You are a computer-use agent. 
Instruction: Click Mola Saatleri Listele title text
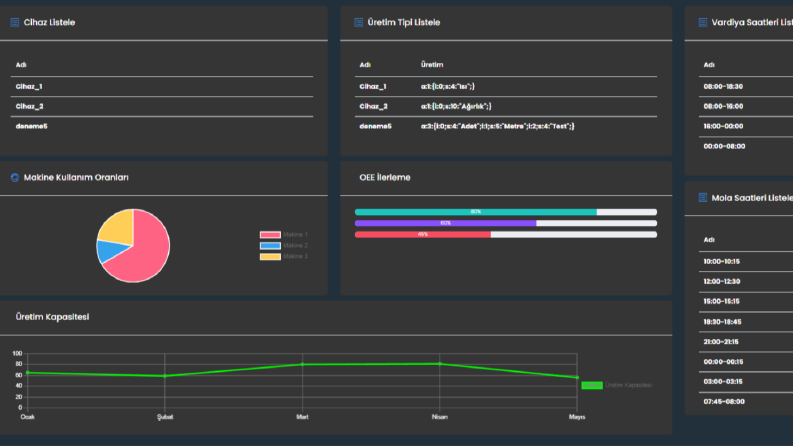point(752,198)
